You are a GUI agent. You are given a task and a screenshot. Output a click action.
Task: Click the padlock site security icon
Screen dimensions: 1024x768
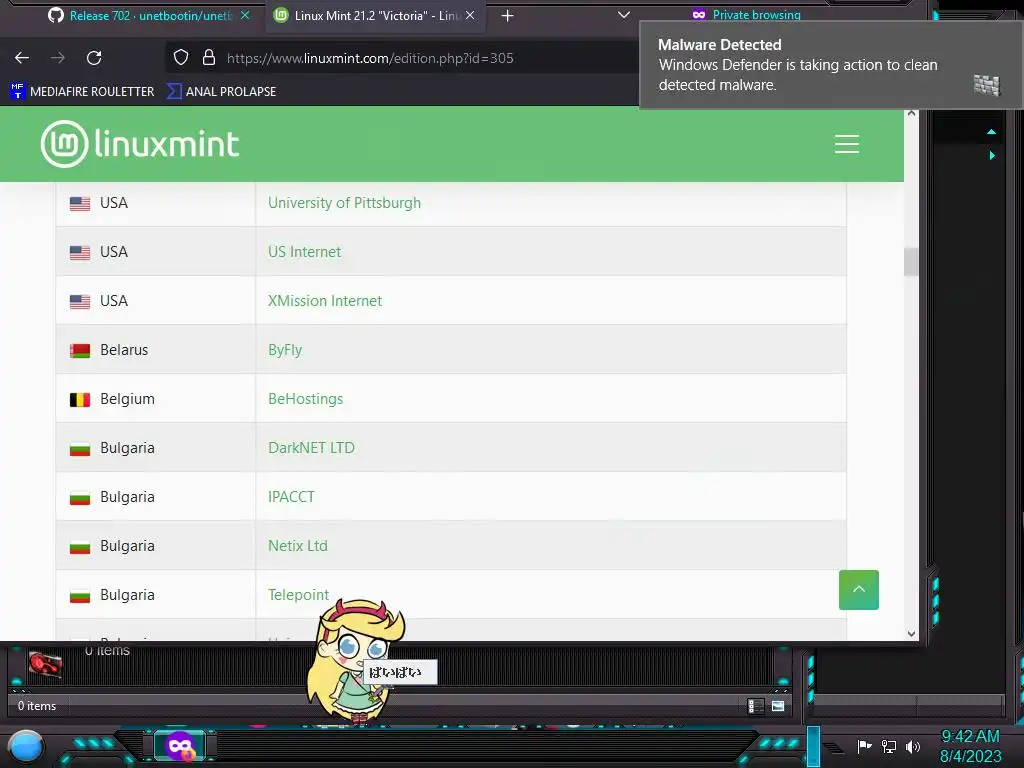pos(209,57)
